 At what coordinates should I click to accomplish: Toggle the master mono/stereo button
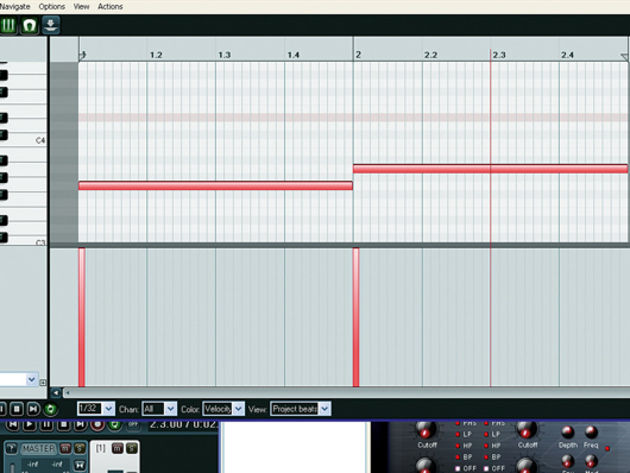pos(80,465)
